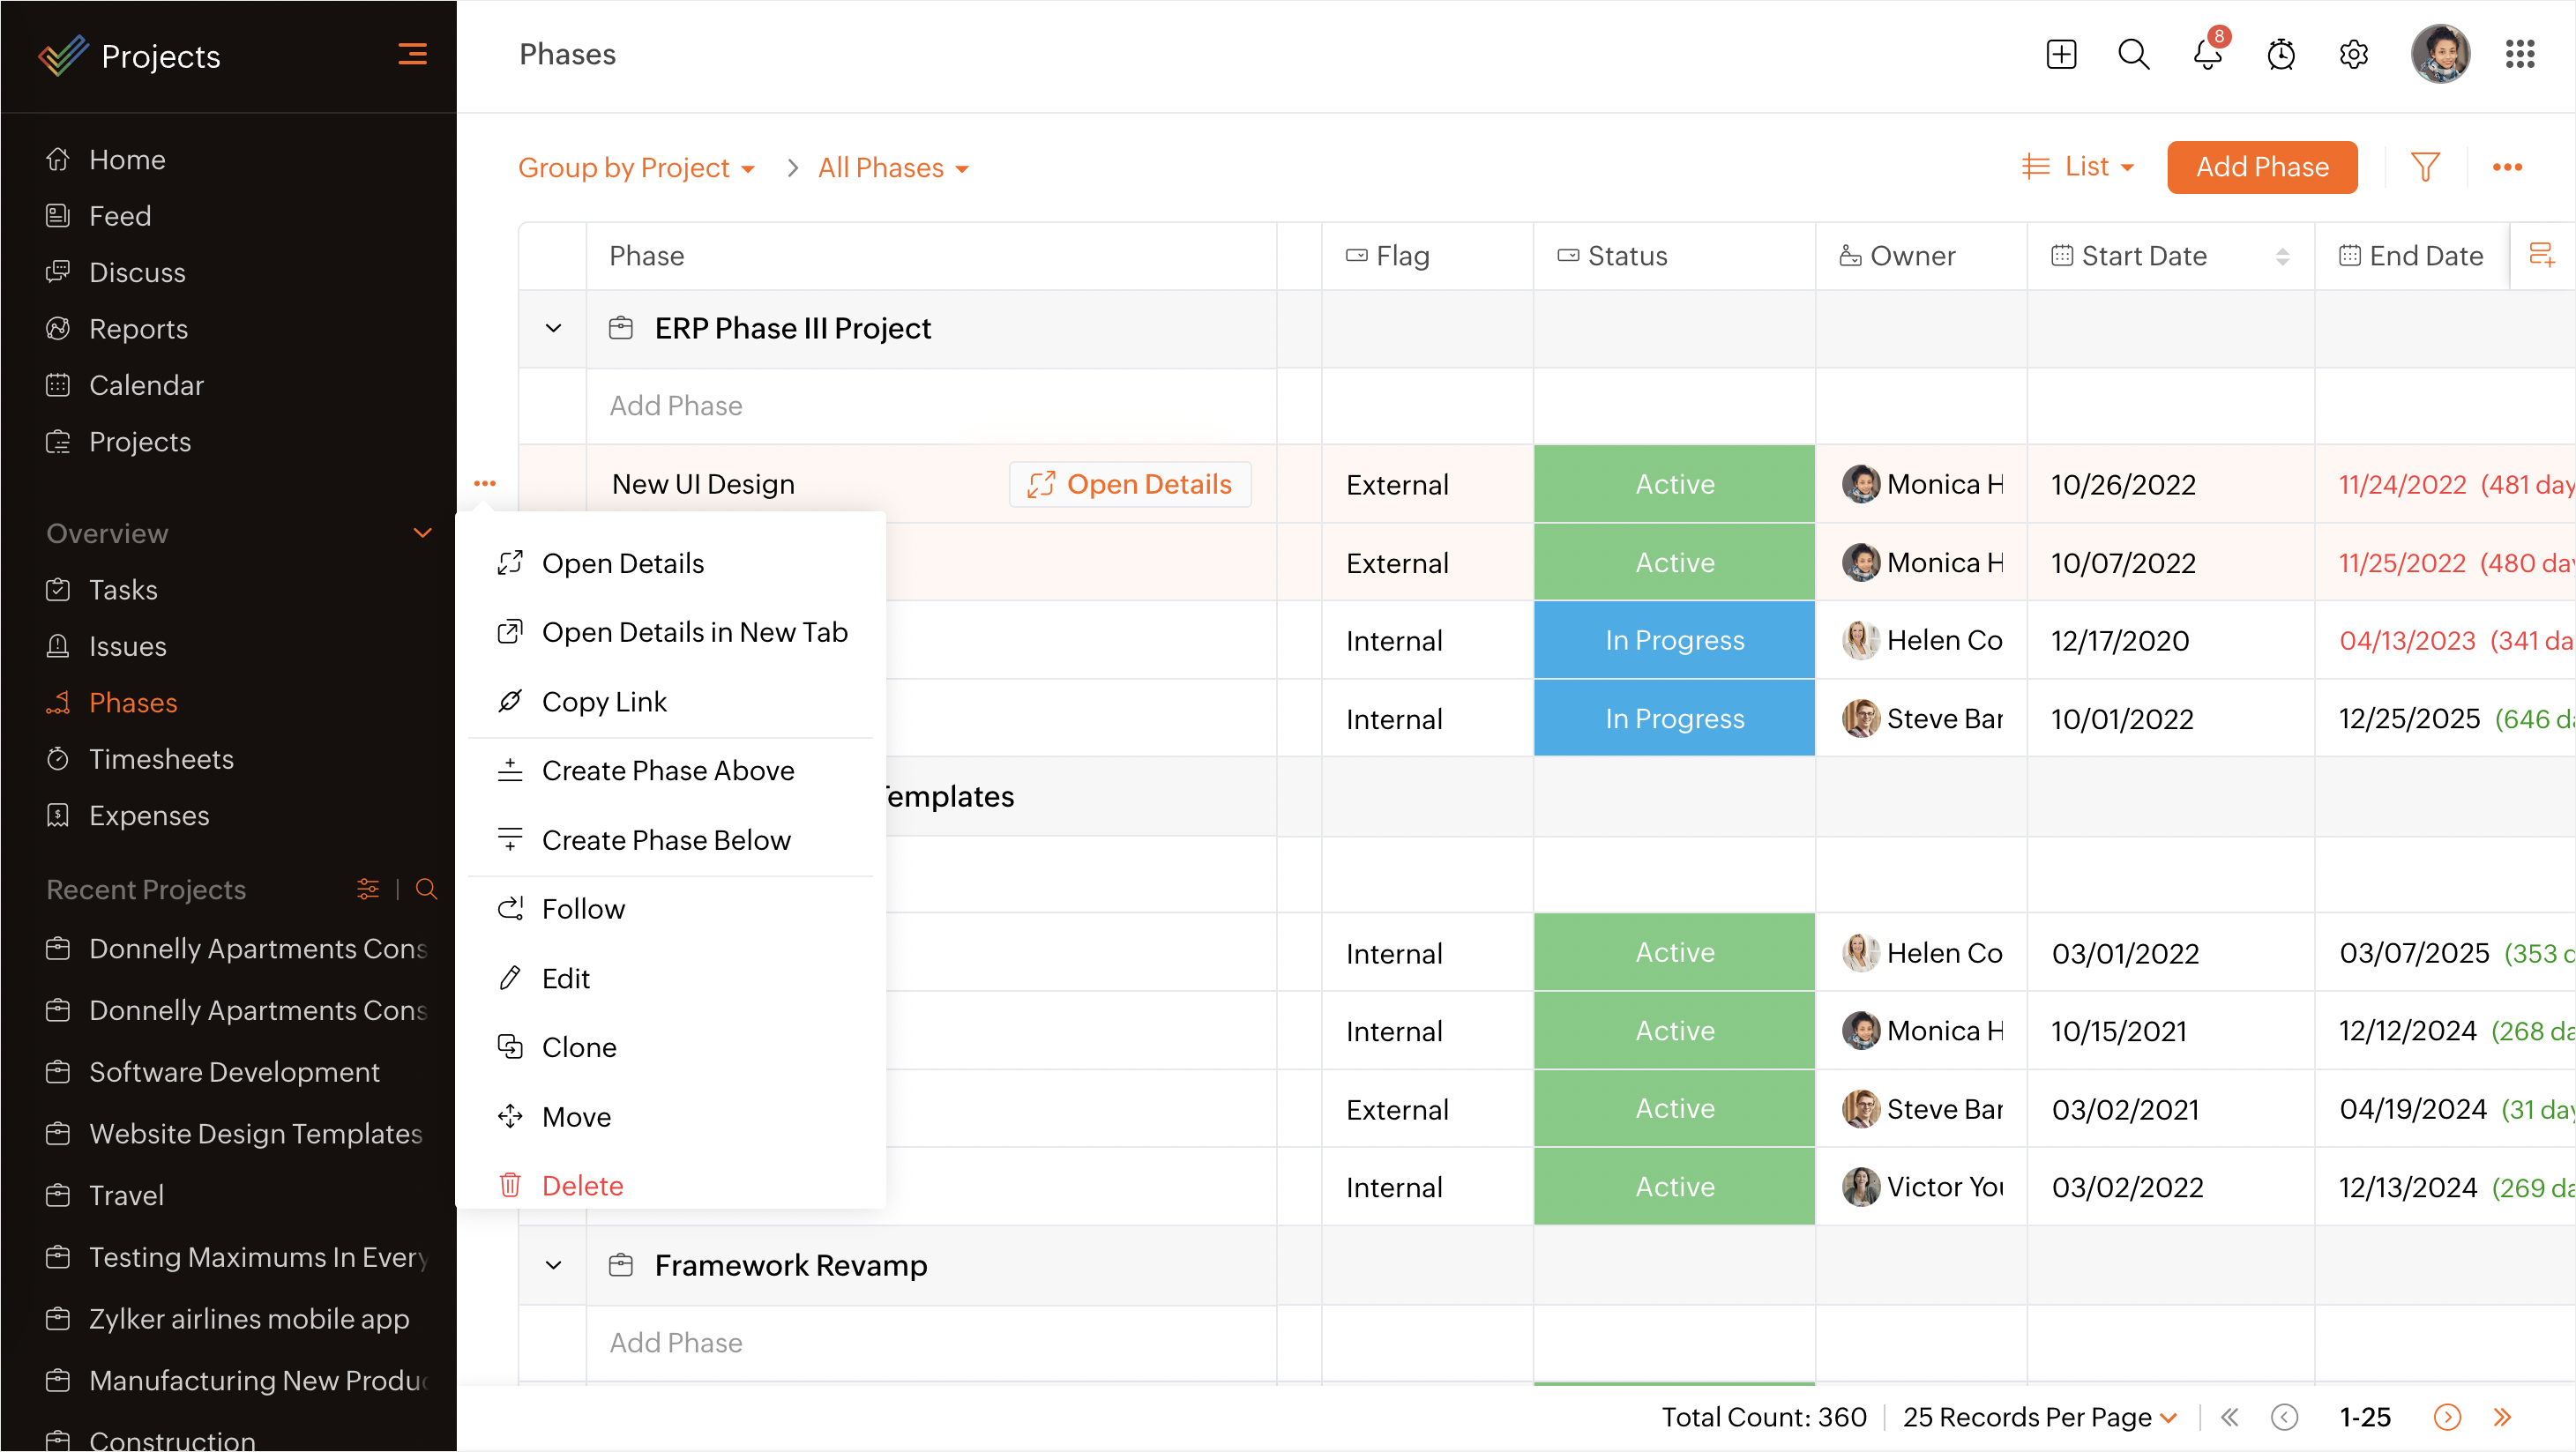The image size is (2576, 1452).
Task: Open the timer clock icon
Action: (2281, 55)
